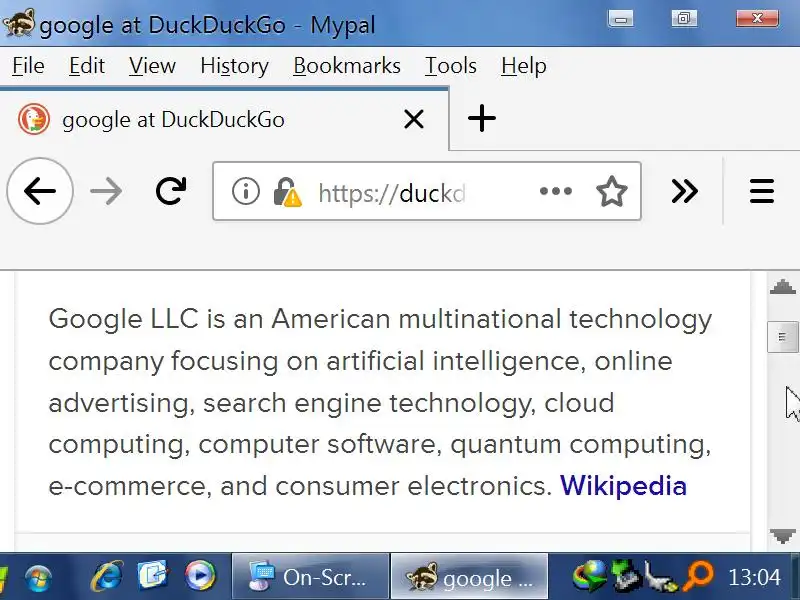Click the pinned taskbar icon next to Internet Explorer
This screenshot has width=800, height=600.
(153, 576)
